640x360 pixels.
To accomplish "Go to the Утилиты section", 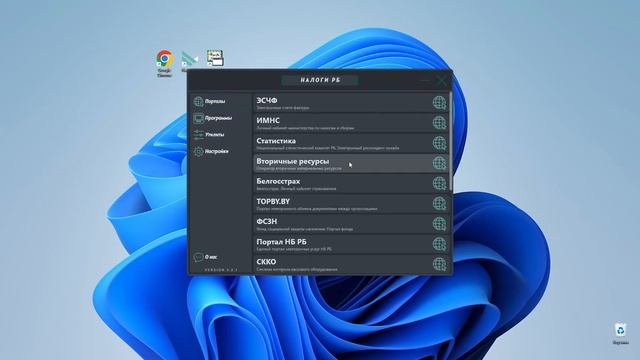I will (x=209, y=134).
